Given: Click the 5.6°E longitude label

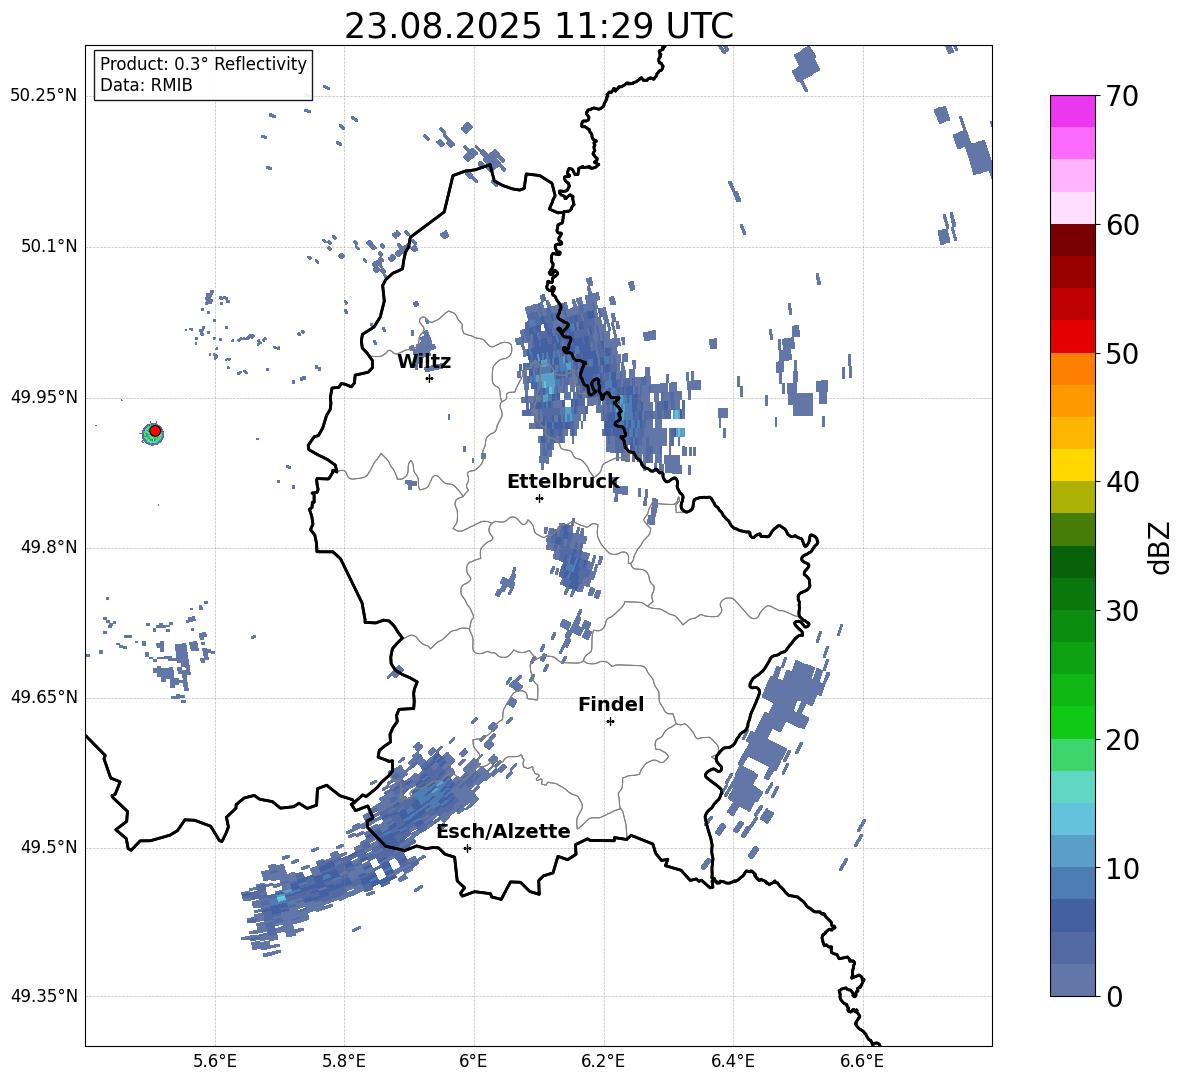Looking at the screenshot, I should (x=215, y=1061).
